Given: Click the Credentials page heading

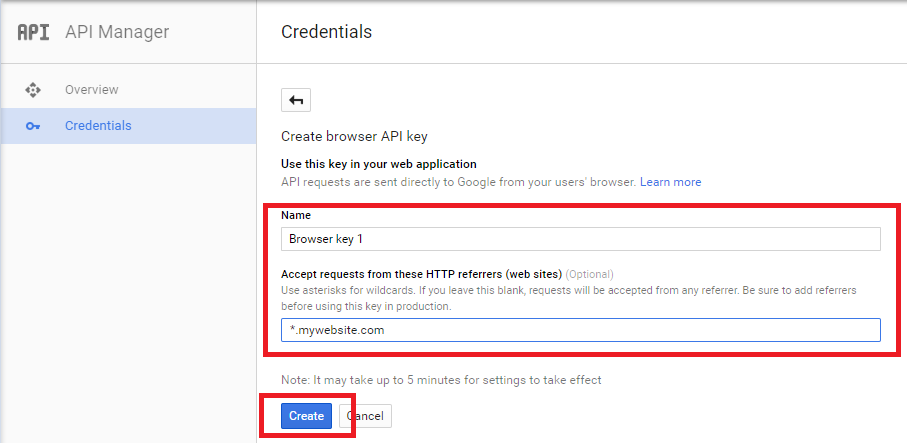Looking at the screenshot, I should tap(326, 32).
